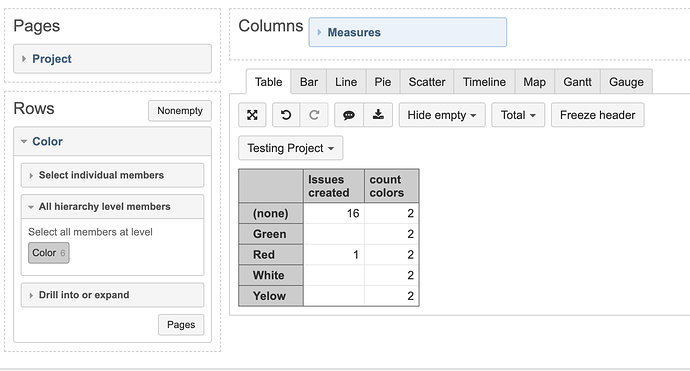Viewport: 690px width, 371px height.
Task: Click the White row header
Action: click(x=271, y=275)
